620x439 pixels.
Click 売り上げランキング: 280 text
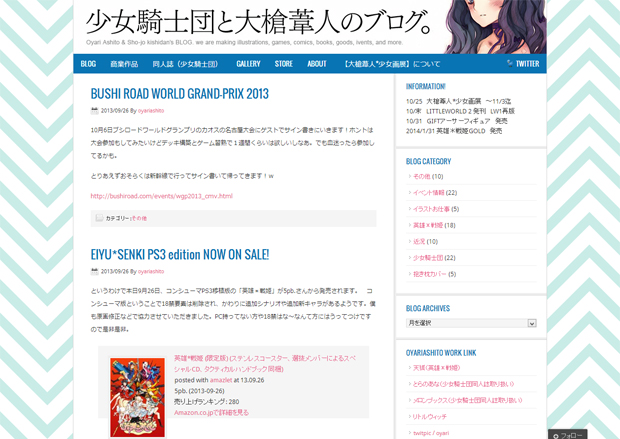click(x=206, y=402)
